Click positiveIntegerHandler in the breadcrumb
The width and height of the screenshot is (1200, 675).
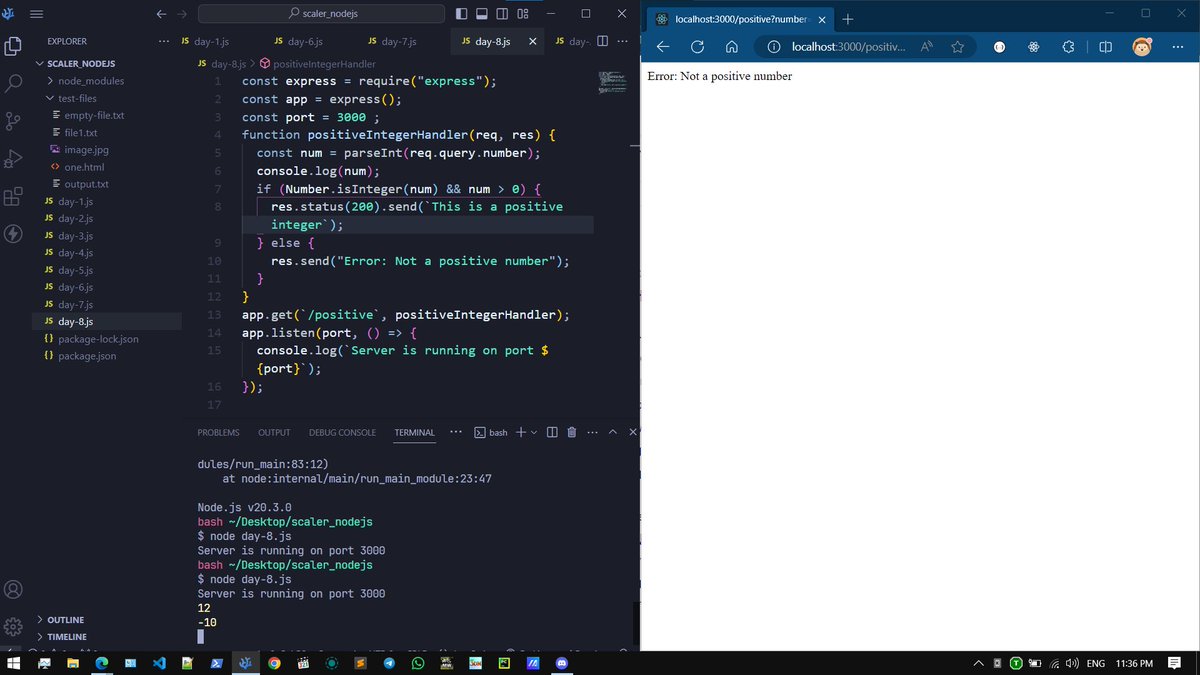(325, 64)
